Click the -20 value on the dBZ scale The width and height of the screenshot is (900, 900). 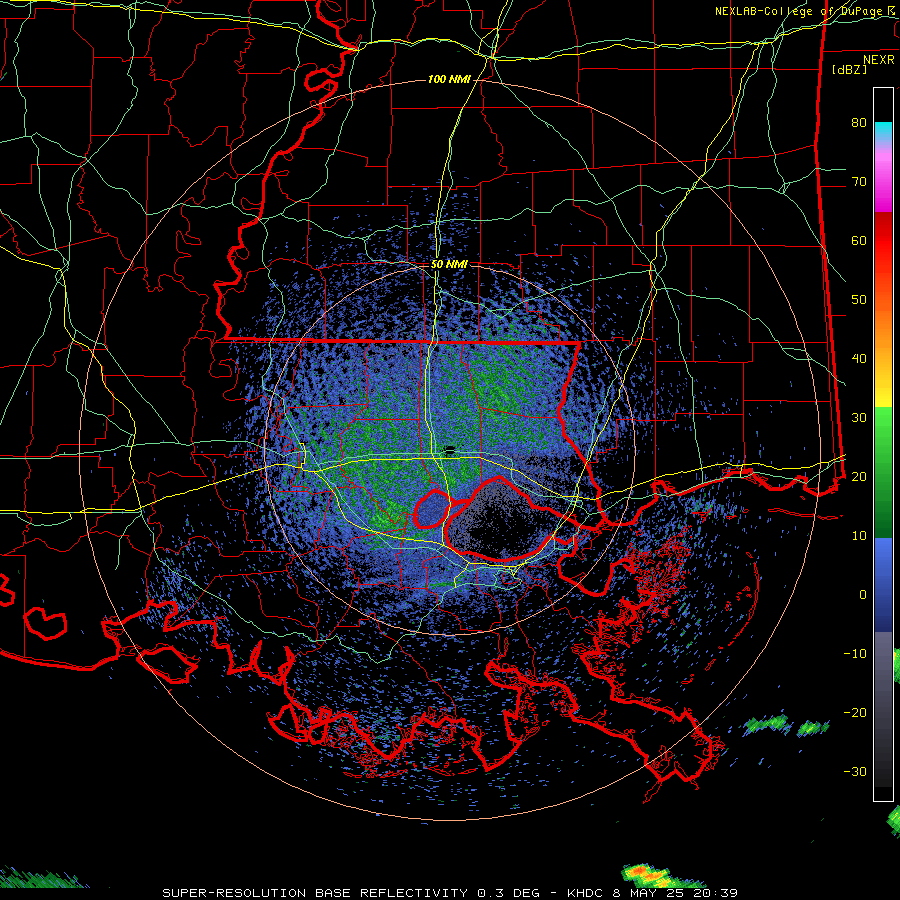[855, 712]
